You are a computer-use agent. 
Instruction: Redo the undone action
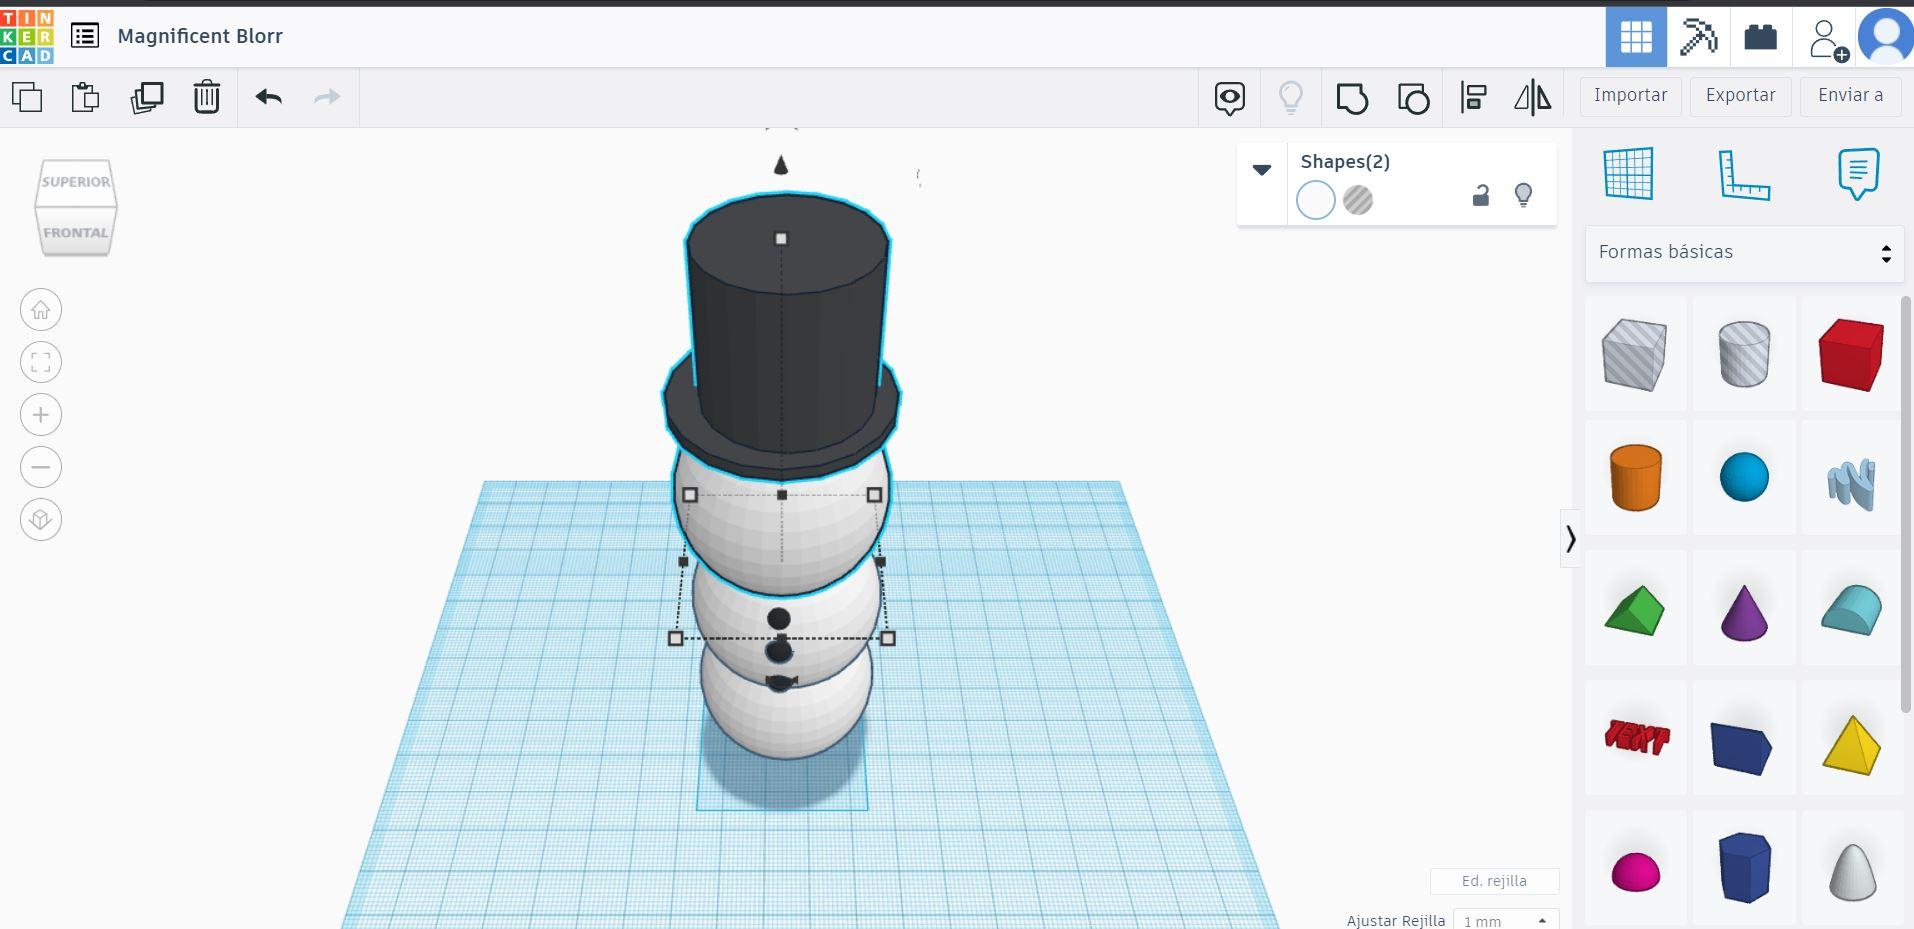point(327,97)
